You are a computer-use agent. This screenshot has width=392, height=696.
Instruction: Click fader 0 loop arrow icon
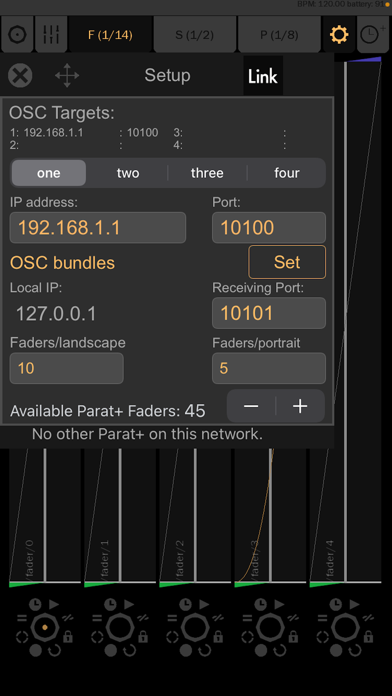54,650
